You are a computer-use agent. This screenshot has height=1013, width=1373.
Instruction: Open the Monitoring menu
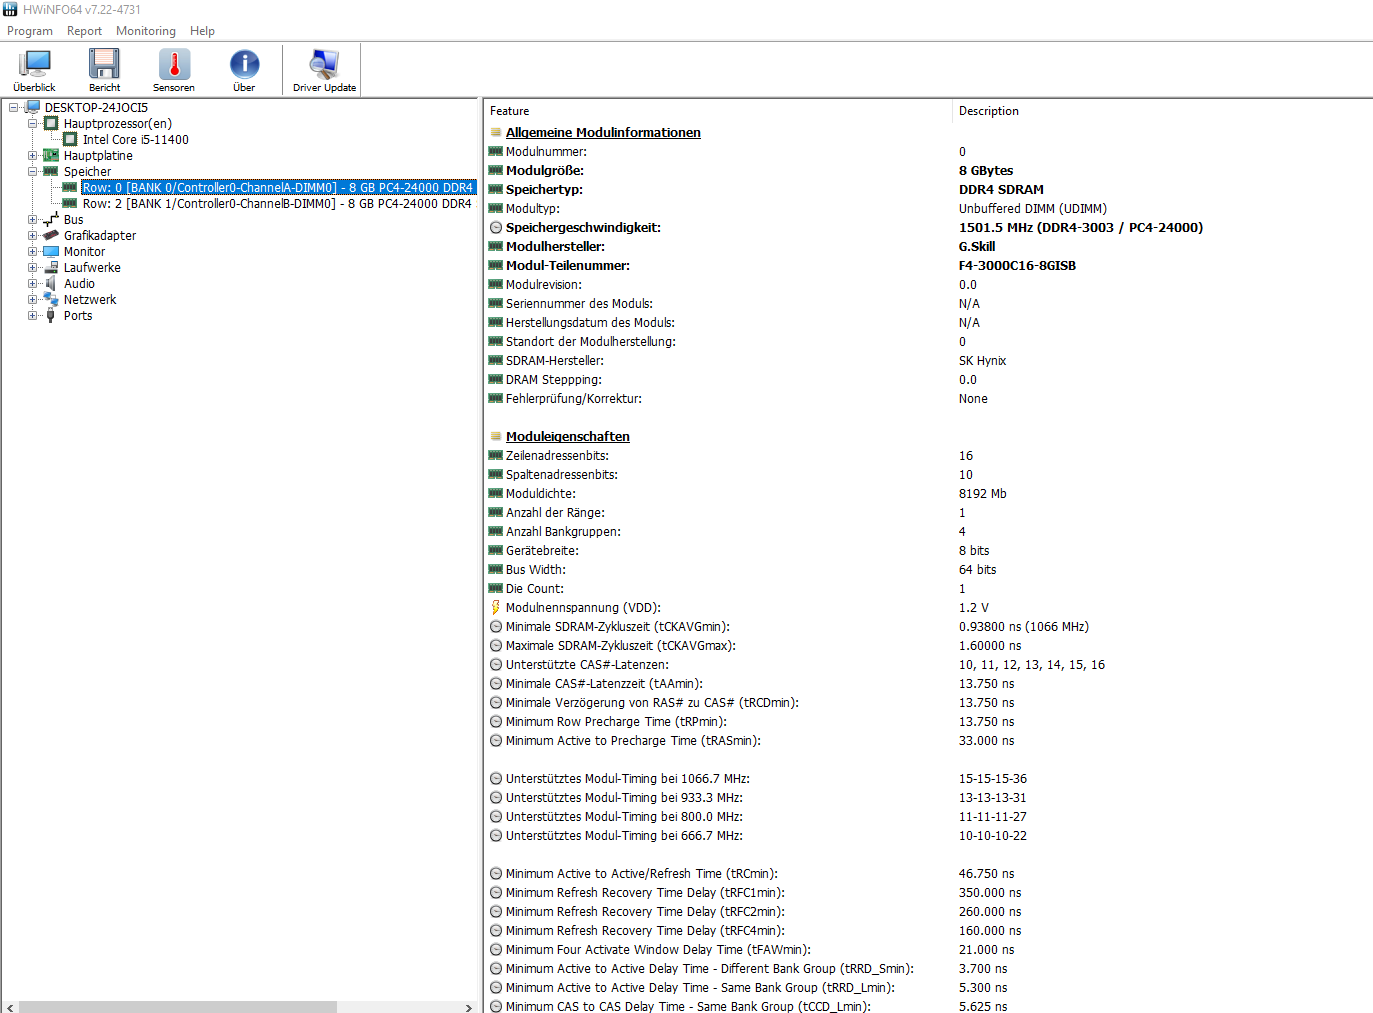click(145, 31)
